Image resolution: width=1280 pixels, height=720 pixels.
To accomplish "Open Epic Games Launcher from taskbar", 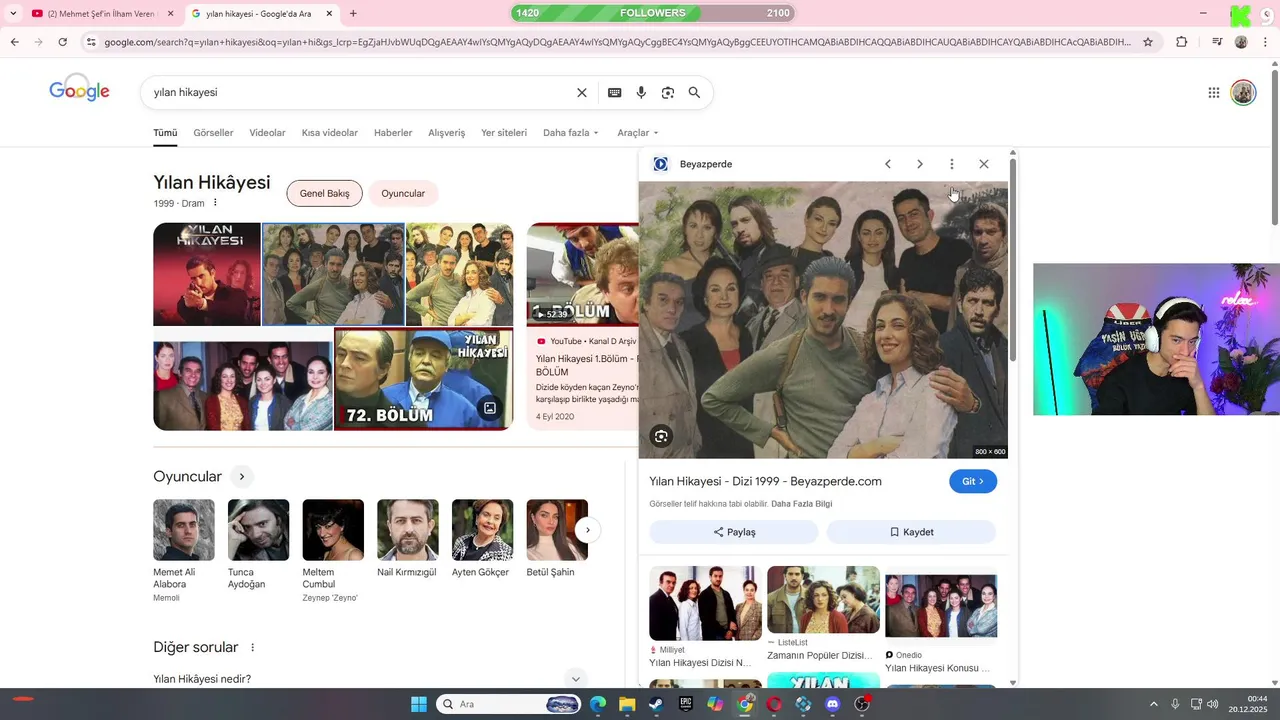I will click(x=686, y=704).
